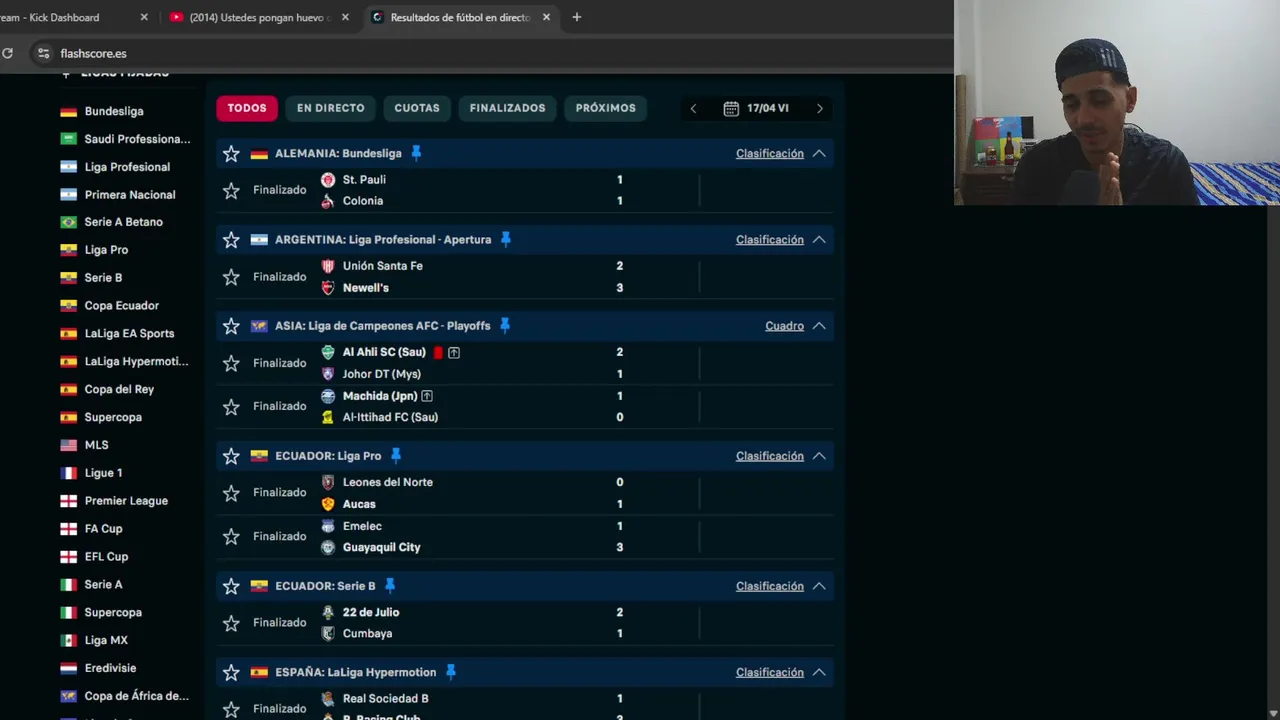
Task: Open Bundesliga in the sidebar
Action: (114, 111)
